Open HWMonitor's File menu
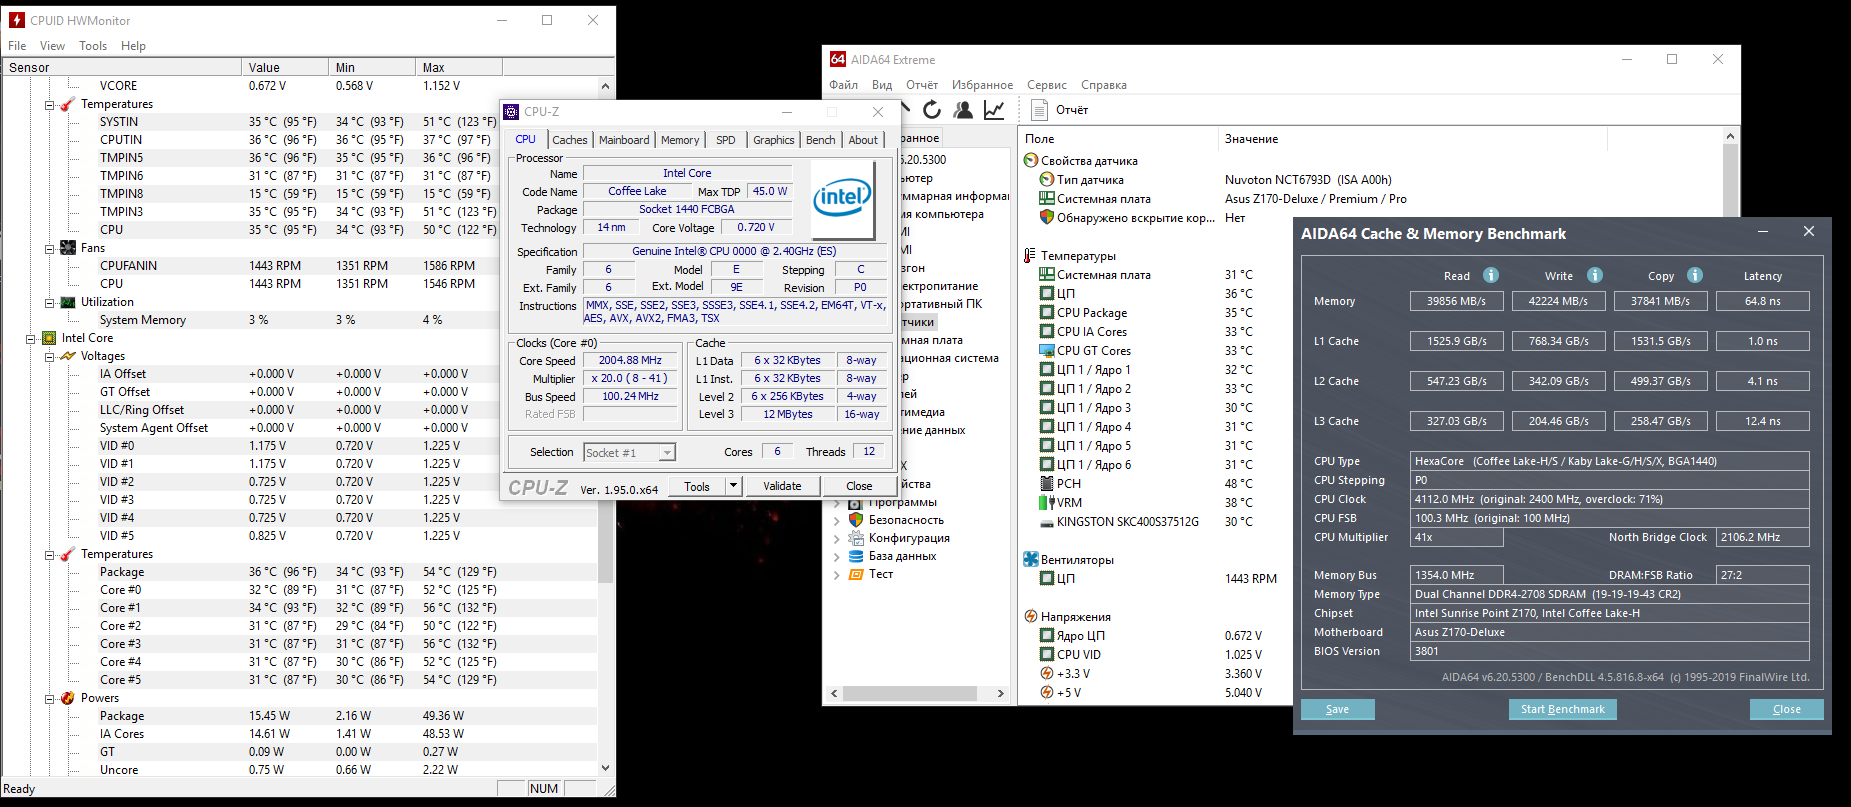The width and height of the screenshot is (1851, 807). pos(17,46)
